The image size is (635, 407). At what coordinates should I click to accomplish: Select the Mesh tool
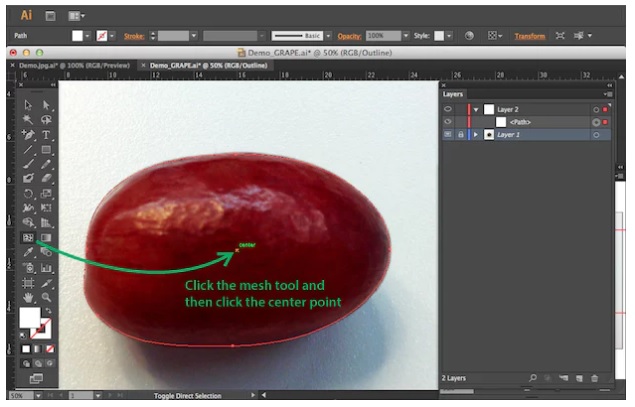[28, 238]
